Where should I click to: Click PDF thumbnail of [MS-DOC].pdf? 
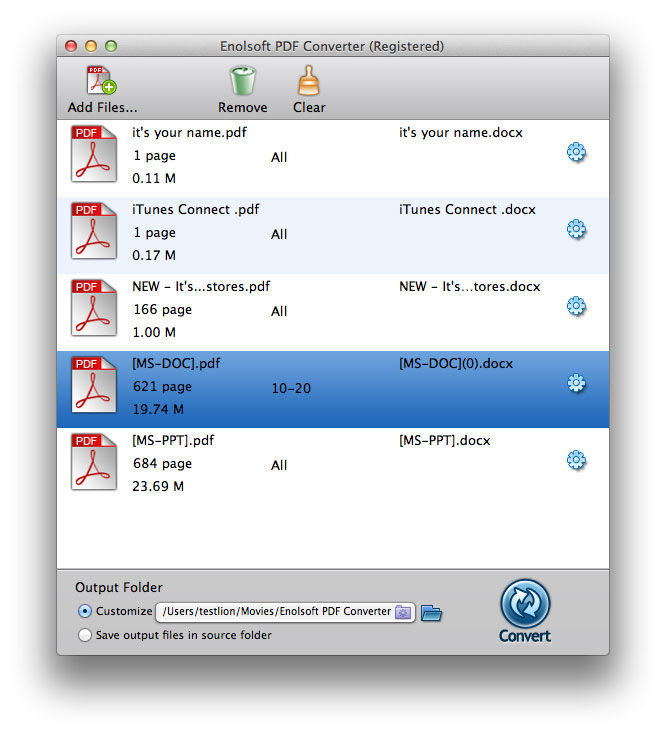tap(94, 384)
